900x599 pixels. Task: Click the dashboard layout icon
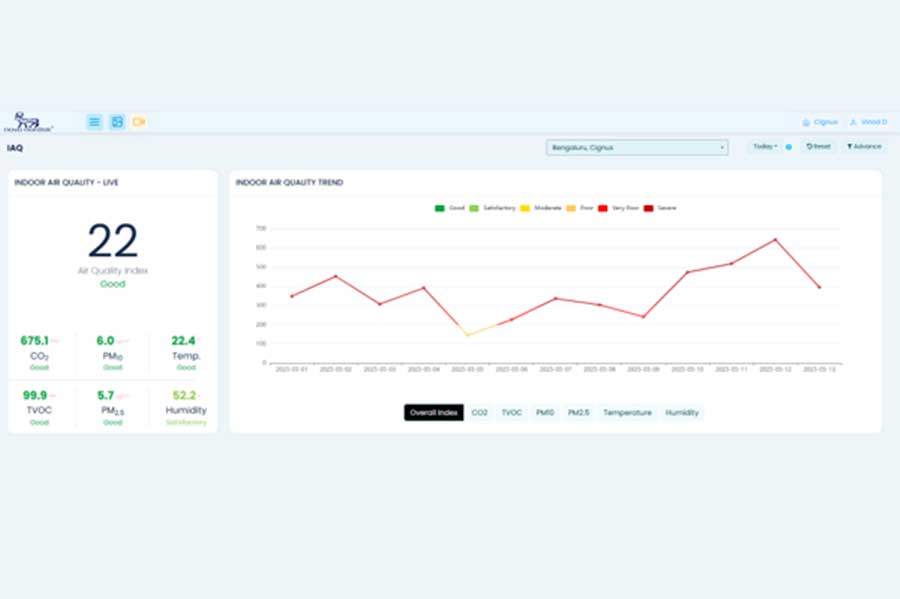(117, 122)
